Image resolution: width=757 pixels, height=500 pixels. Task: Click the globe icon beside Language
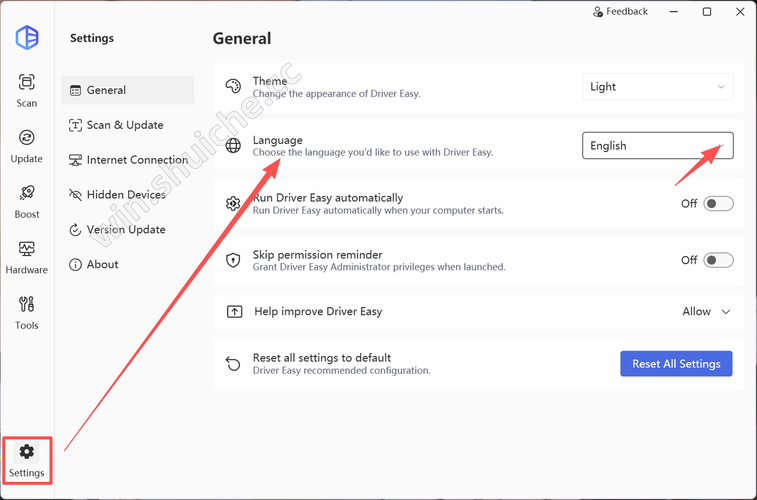point(233,146)
